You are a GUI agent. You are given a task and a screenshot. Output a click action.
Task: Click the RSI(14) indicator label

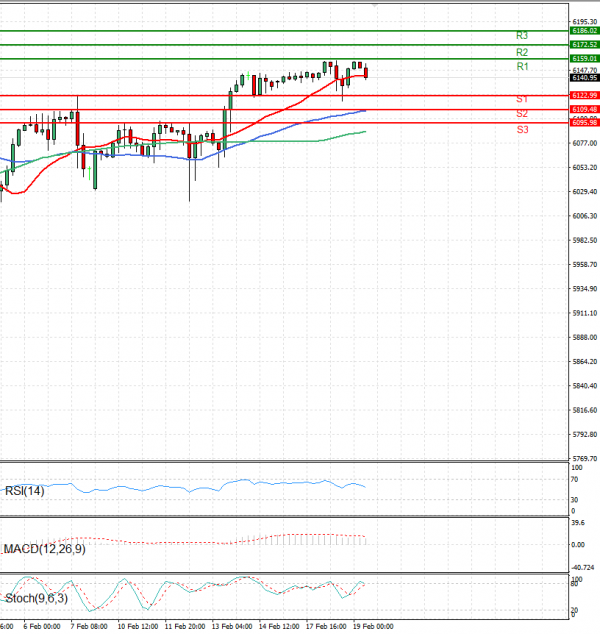click(x=25, y=491)
